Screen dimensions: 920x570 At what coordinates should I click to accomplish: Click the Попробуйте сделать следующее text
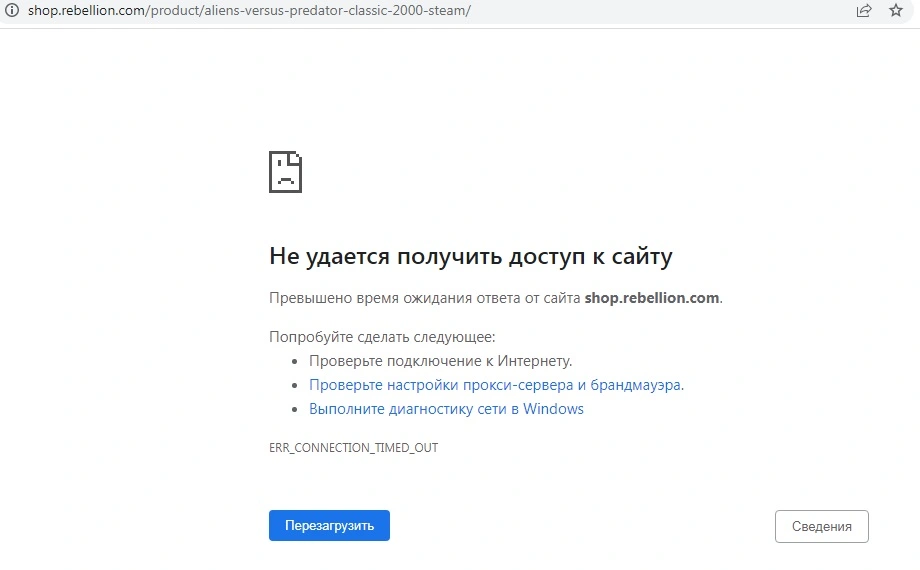click(382, 337)
